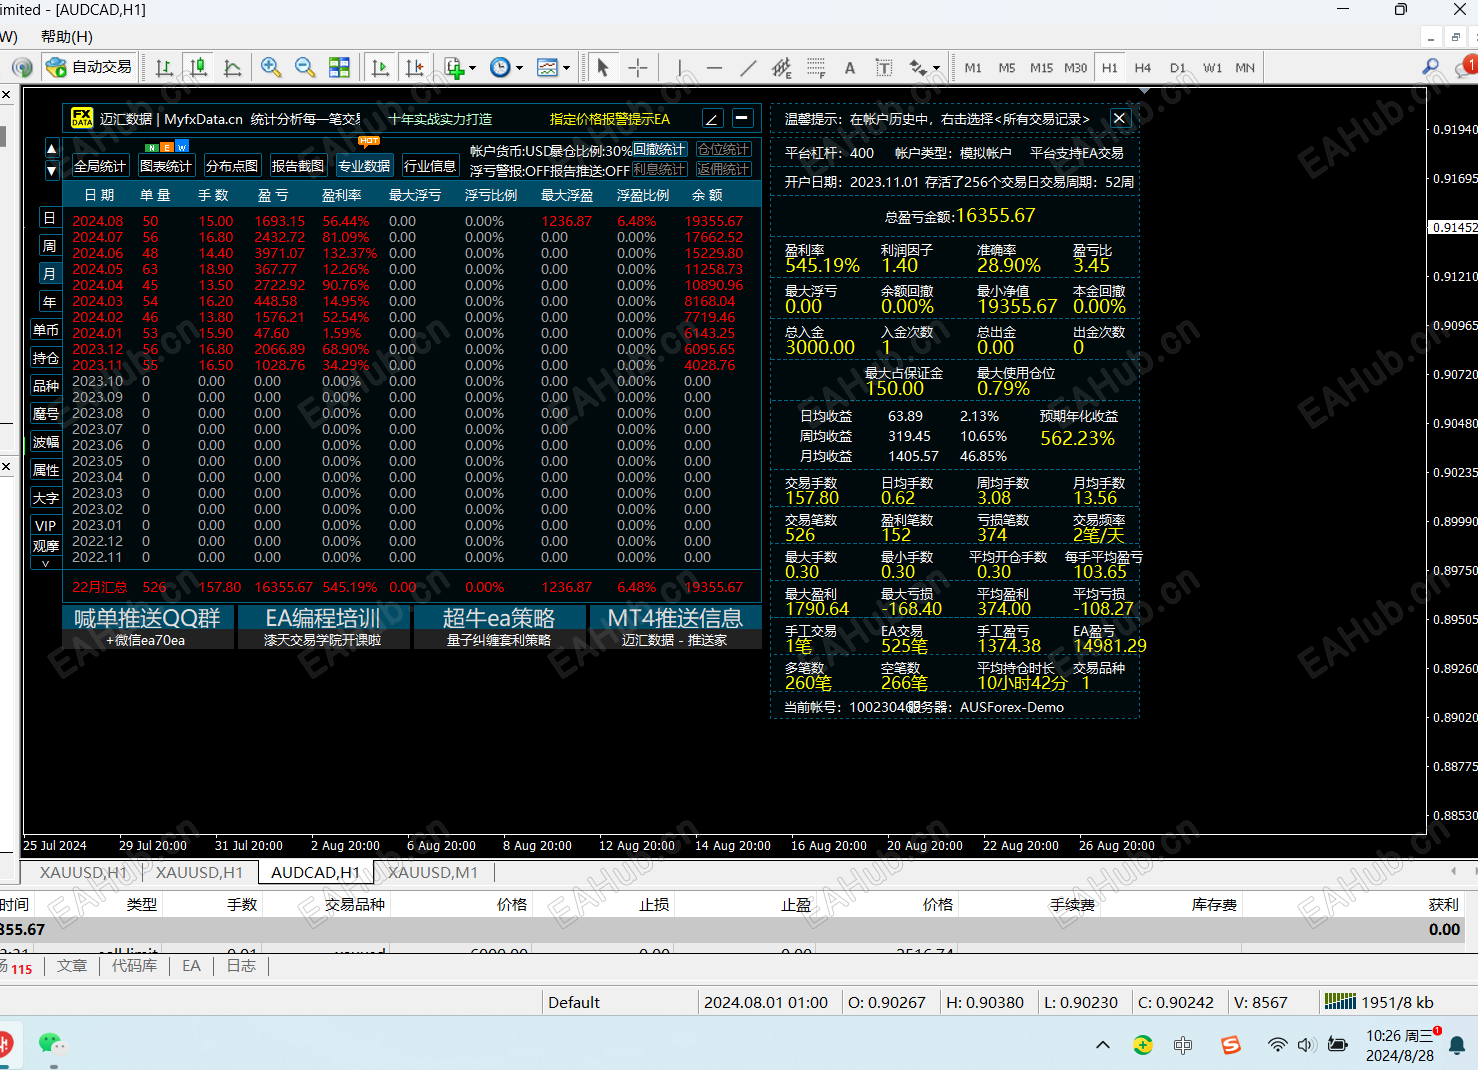
Task: Switch timeframe to W1
Action: pyautogui.click(x=1212, y=67)
